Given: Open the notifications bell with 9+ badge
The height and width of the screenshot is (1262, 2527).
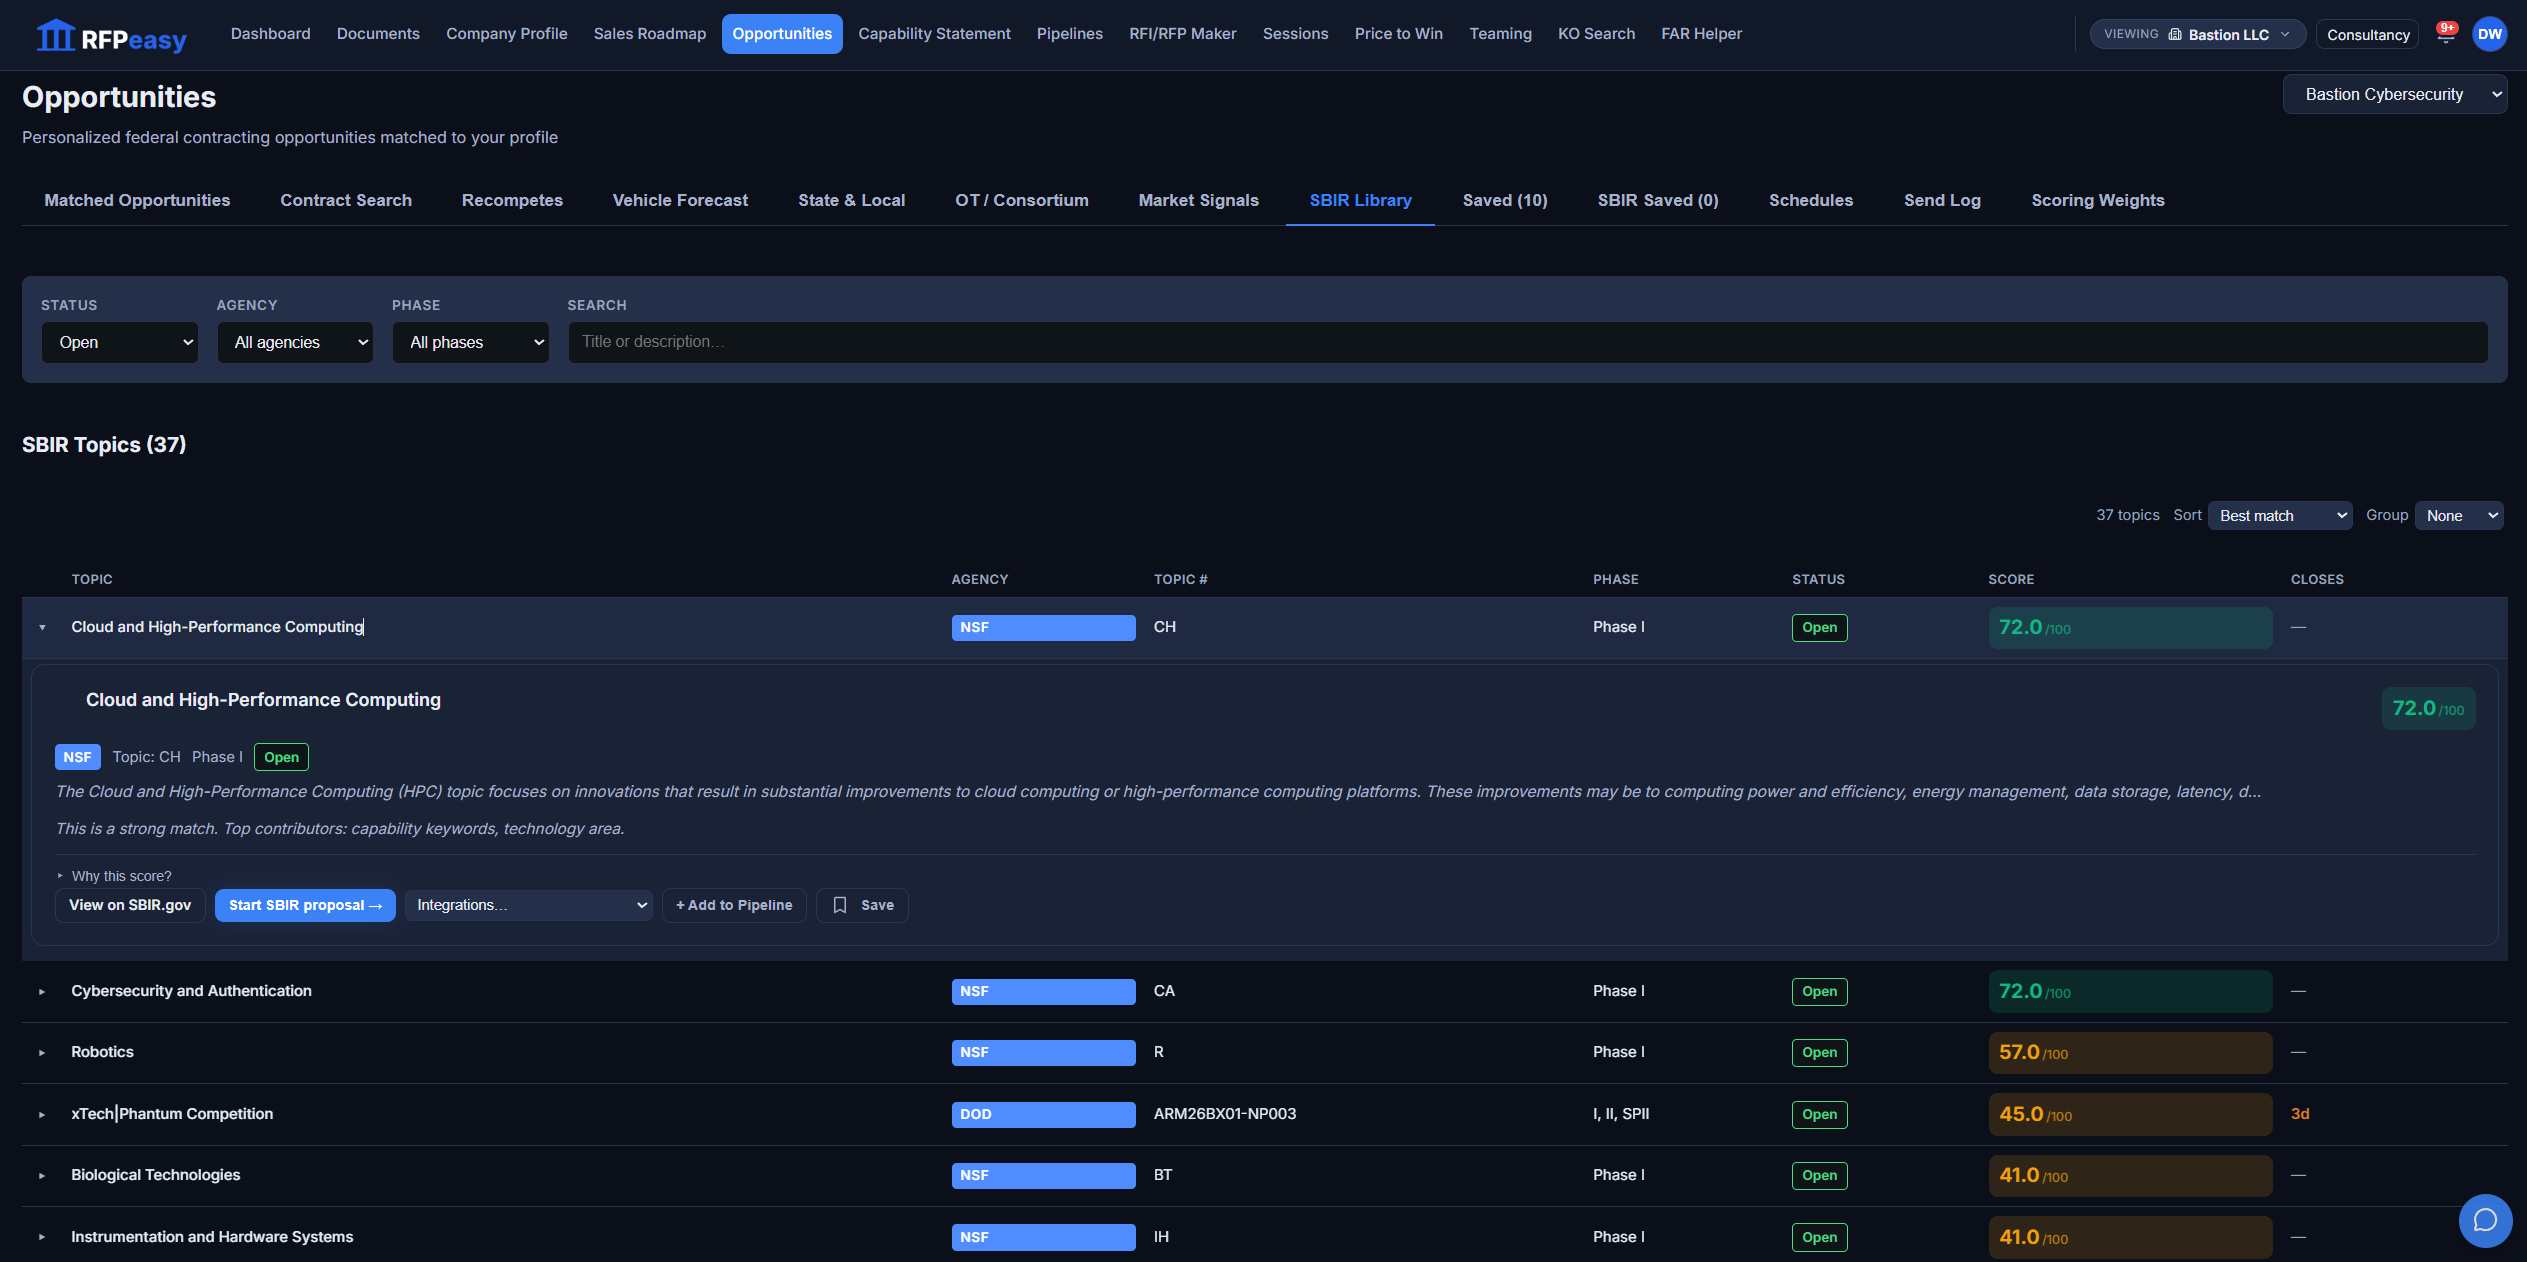Looking at the screenshot, I should [x=2446, y=34].
